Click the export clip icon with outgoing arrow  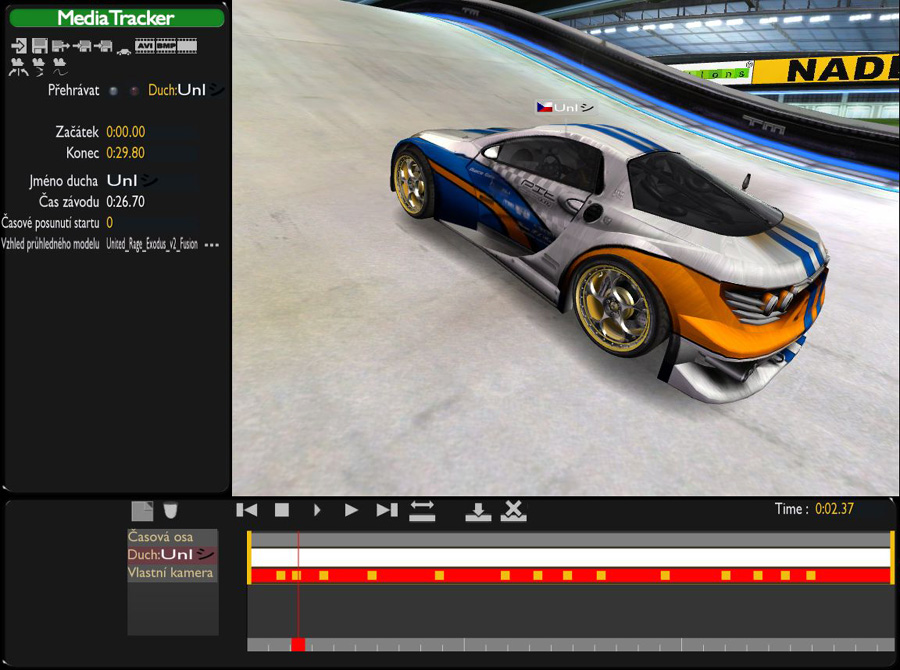click(x=60, y=46)
